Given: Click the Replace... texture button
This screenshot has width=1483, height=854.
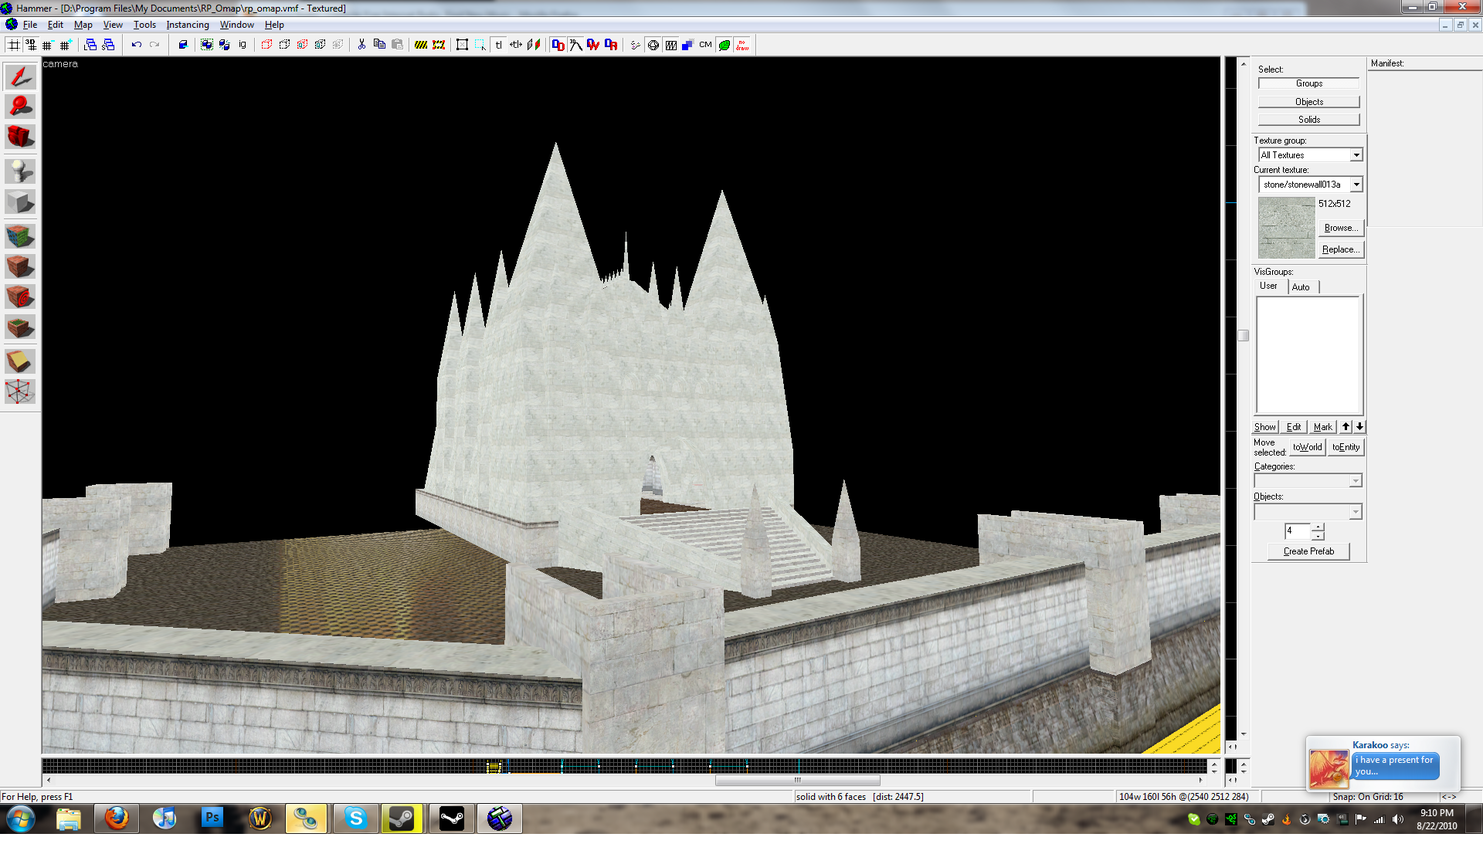Looking at the screenshot, I should click(x=1341, y=250).
